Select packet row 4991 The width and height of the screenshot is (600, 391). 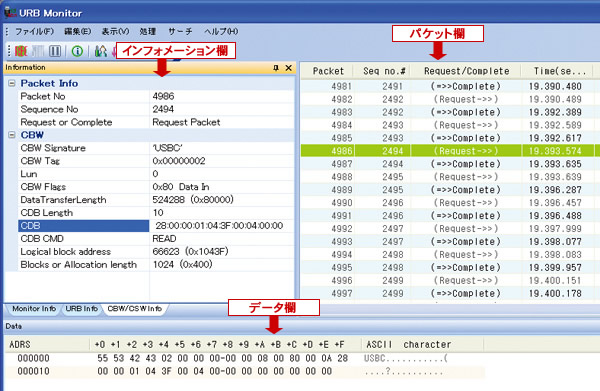[450, 216]
